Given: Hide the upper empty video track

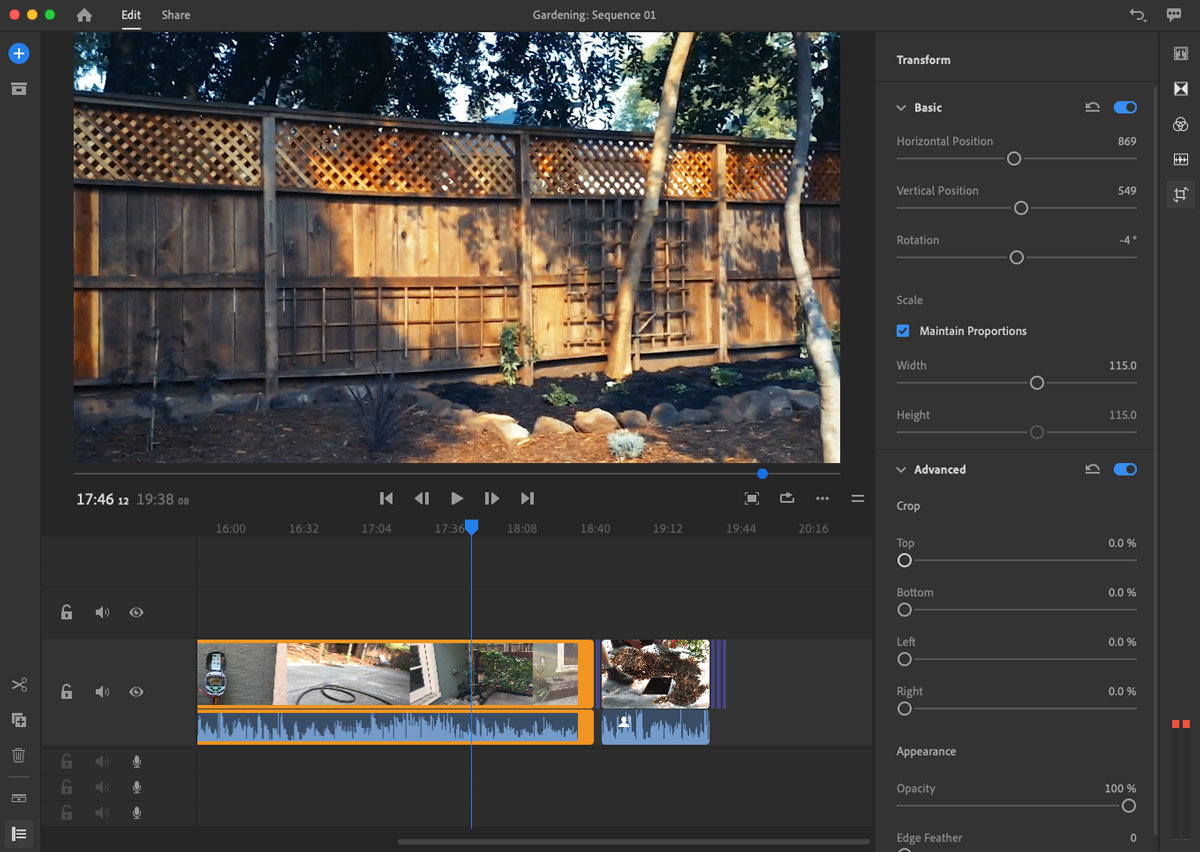Looking at the screenshot, I should 137,612.
